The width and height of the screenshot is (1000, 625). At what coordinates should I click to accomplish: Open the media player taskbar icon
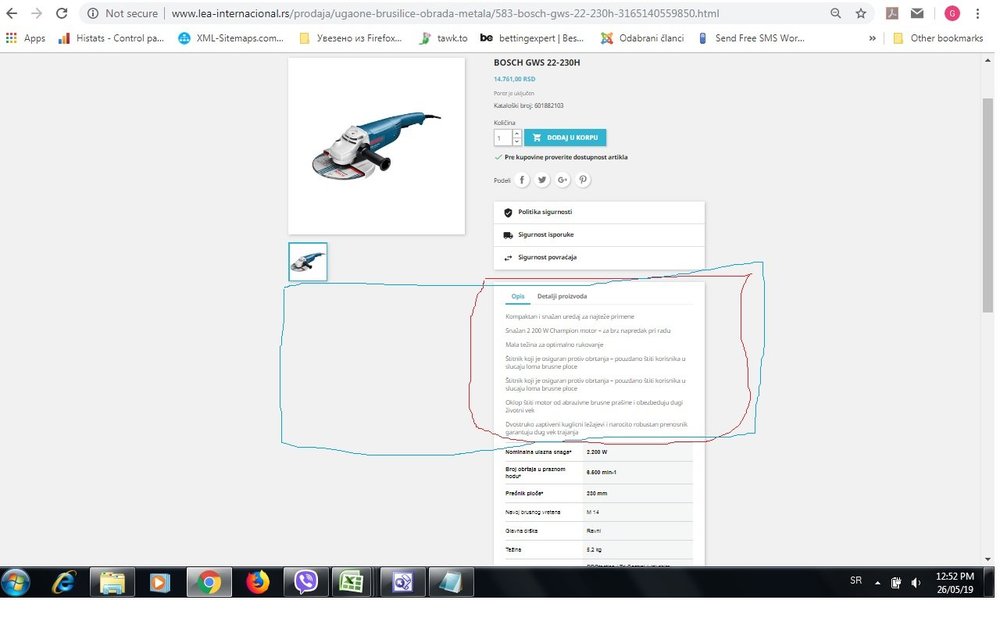pos(160,583)
